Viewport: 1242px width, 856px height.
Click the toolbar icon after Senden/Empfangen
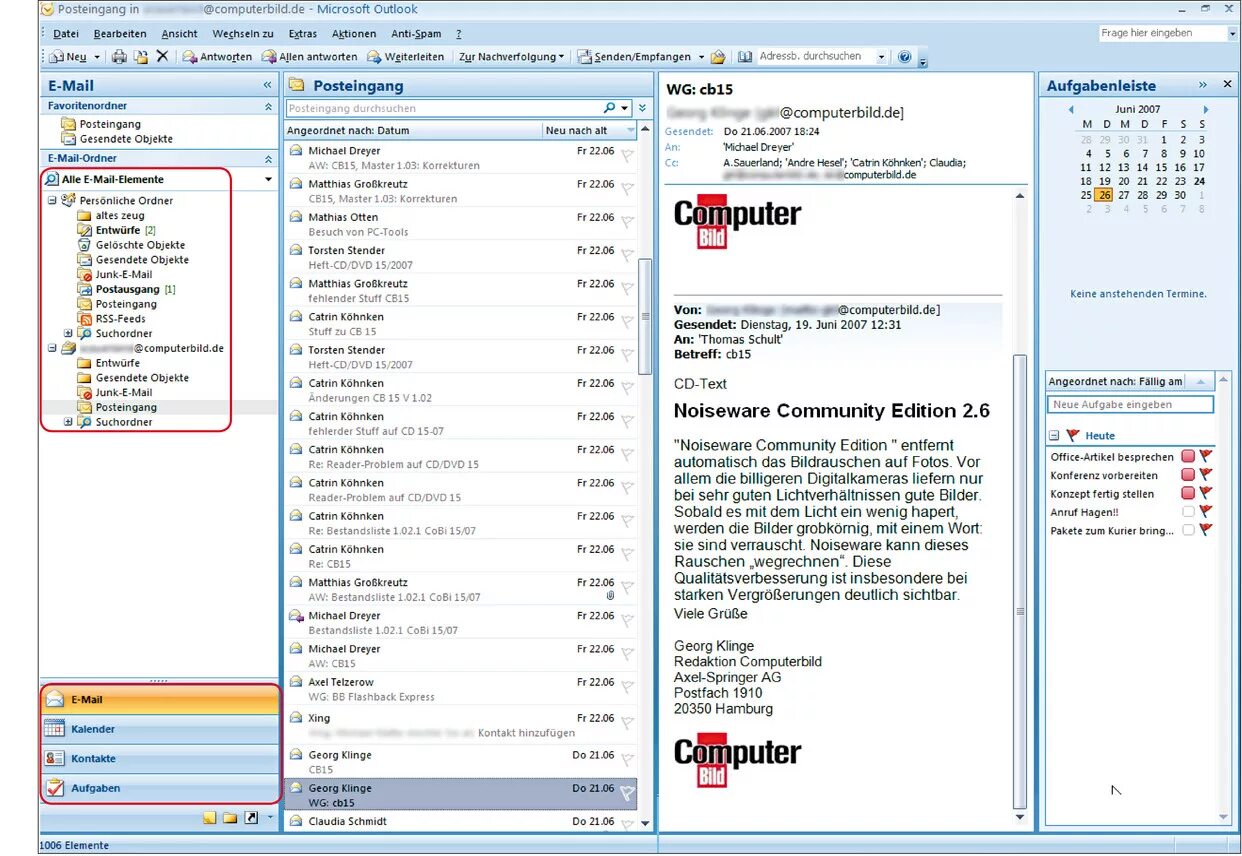(718, 57)
